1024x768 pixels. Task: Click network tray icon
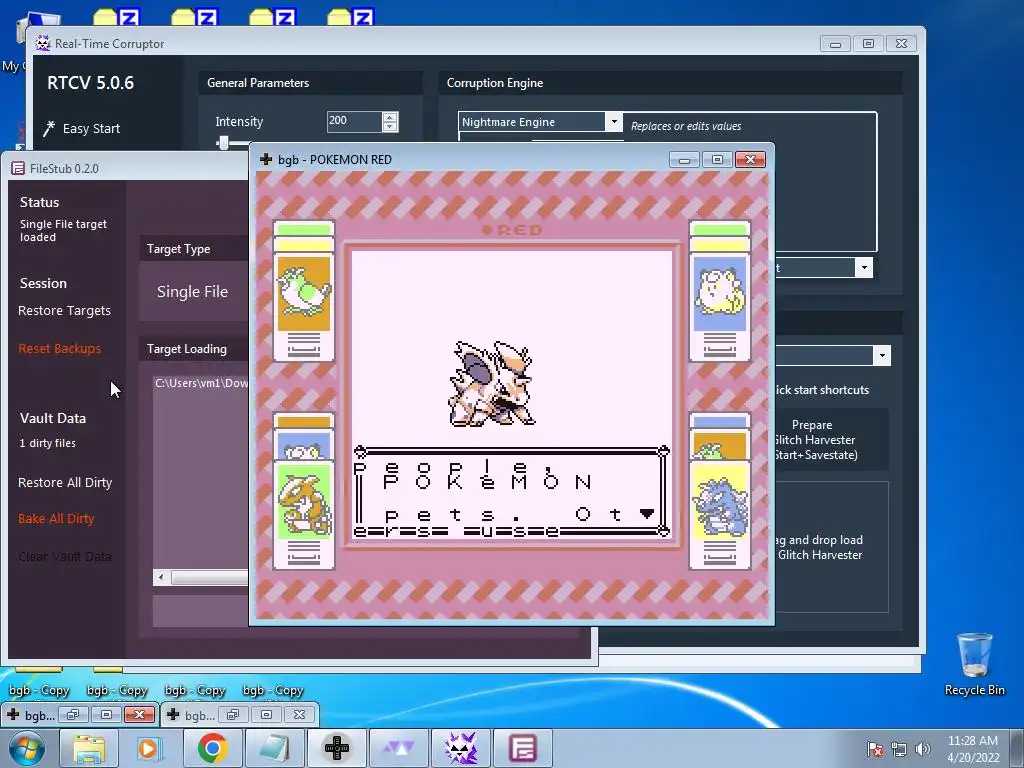coord(899,748)
